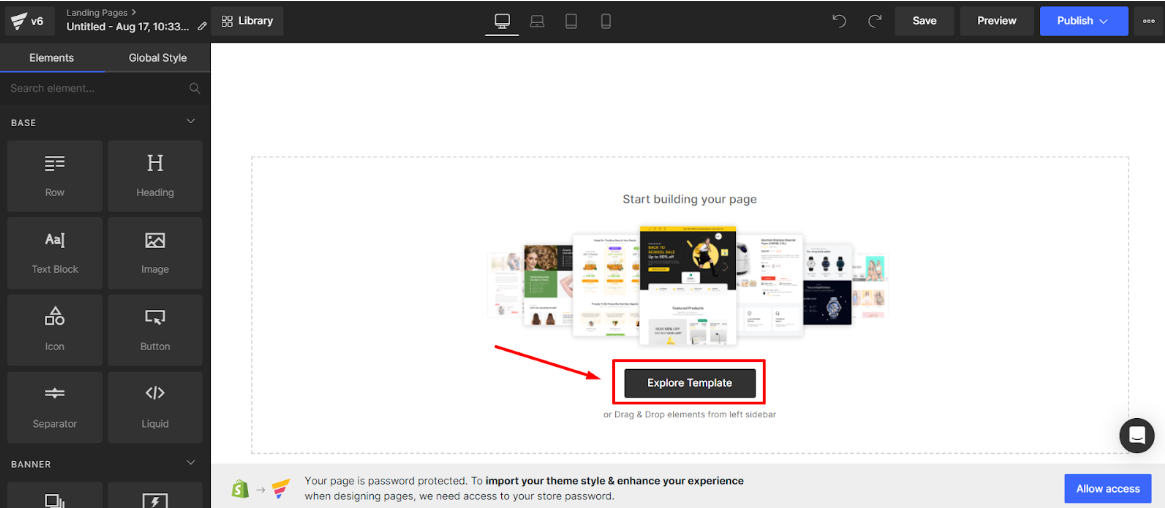Pick the Row element
Screen dimensions: 1165x508
[55, 176]
